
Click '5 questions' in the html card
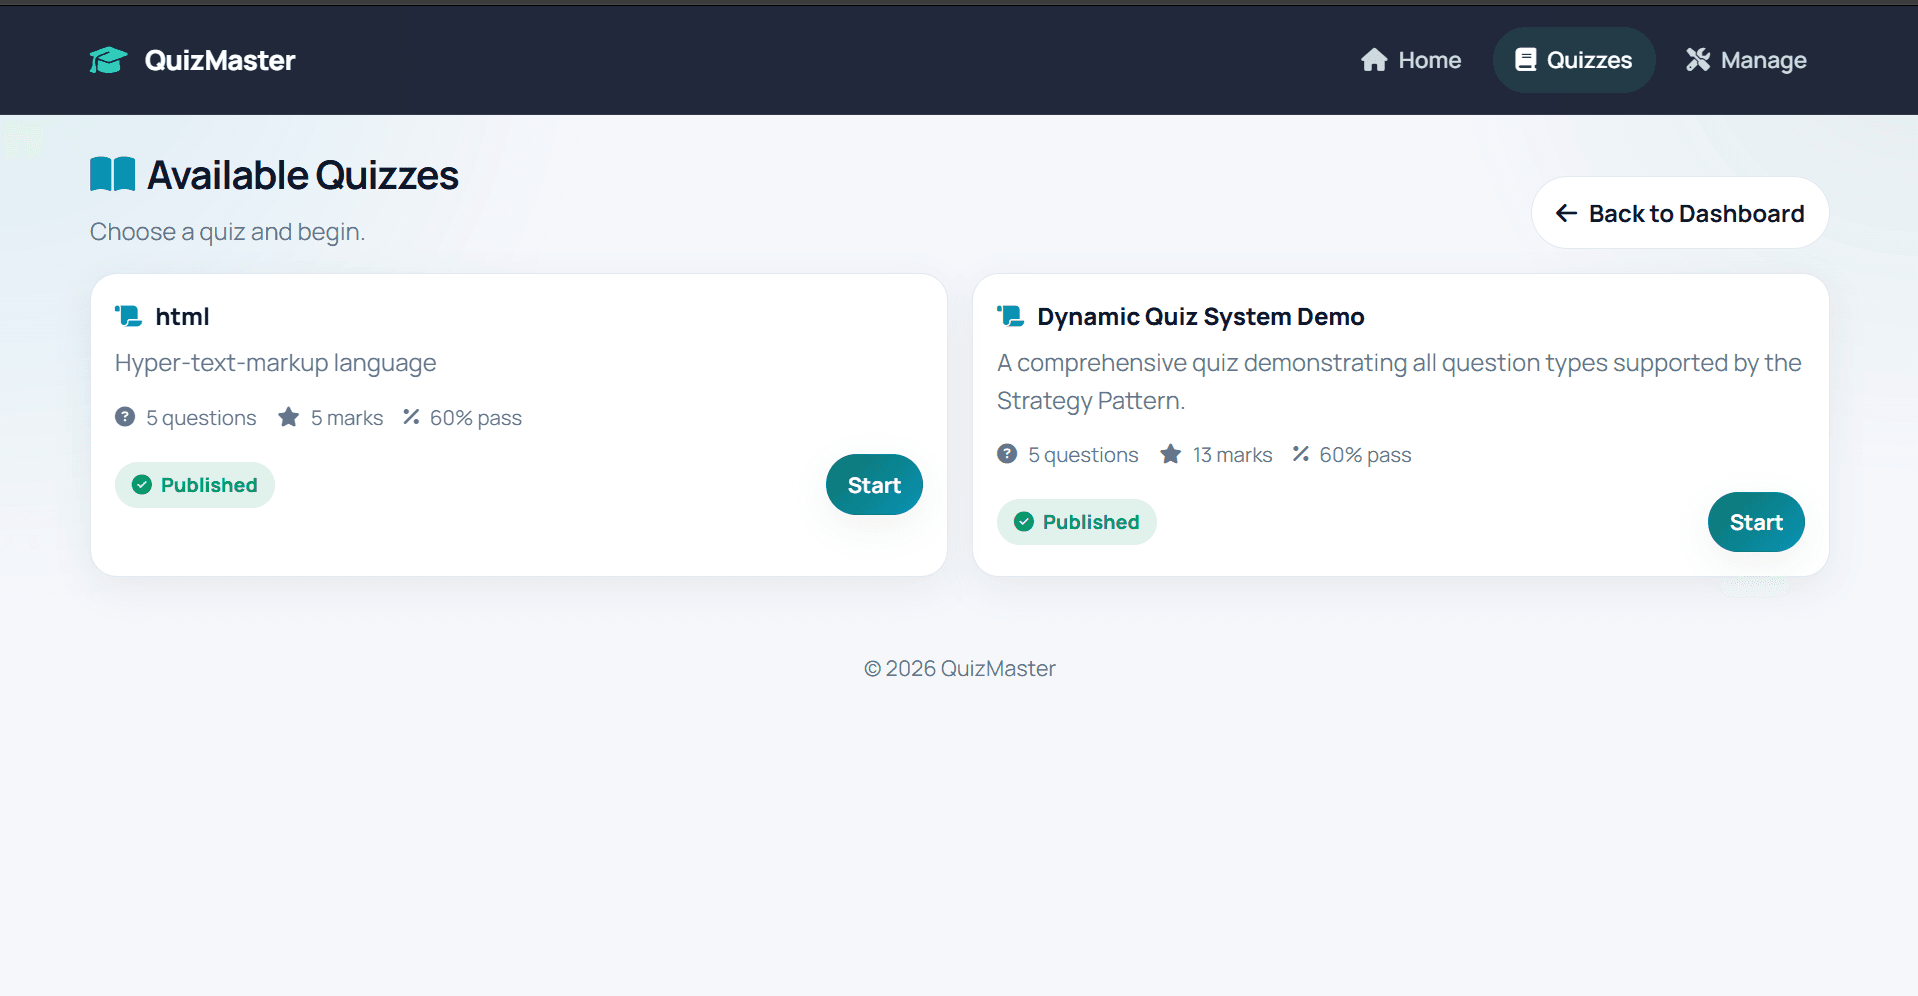[201, 418]
